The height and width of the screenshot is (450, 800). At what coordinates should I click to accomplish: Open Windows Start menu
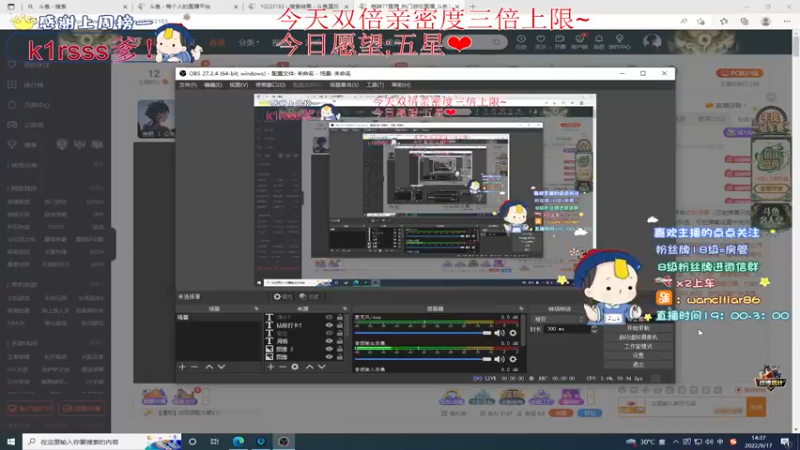pos(11,441)
